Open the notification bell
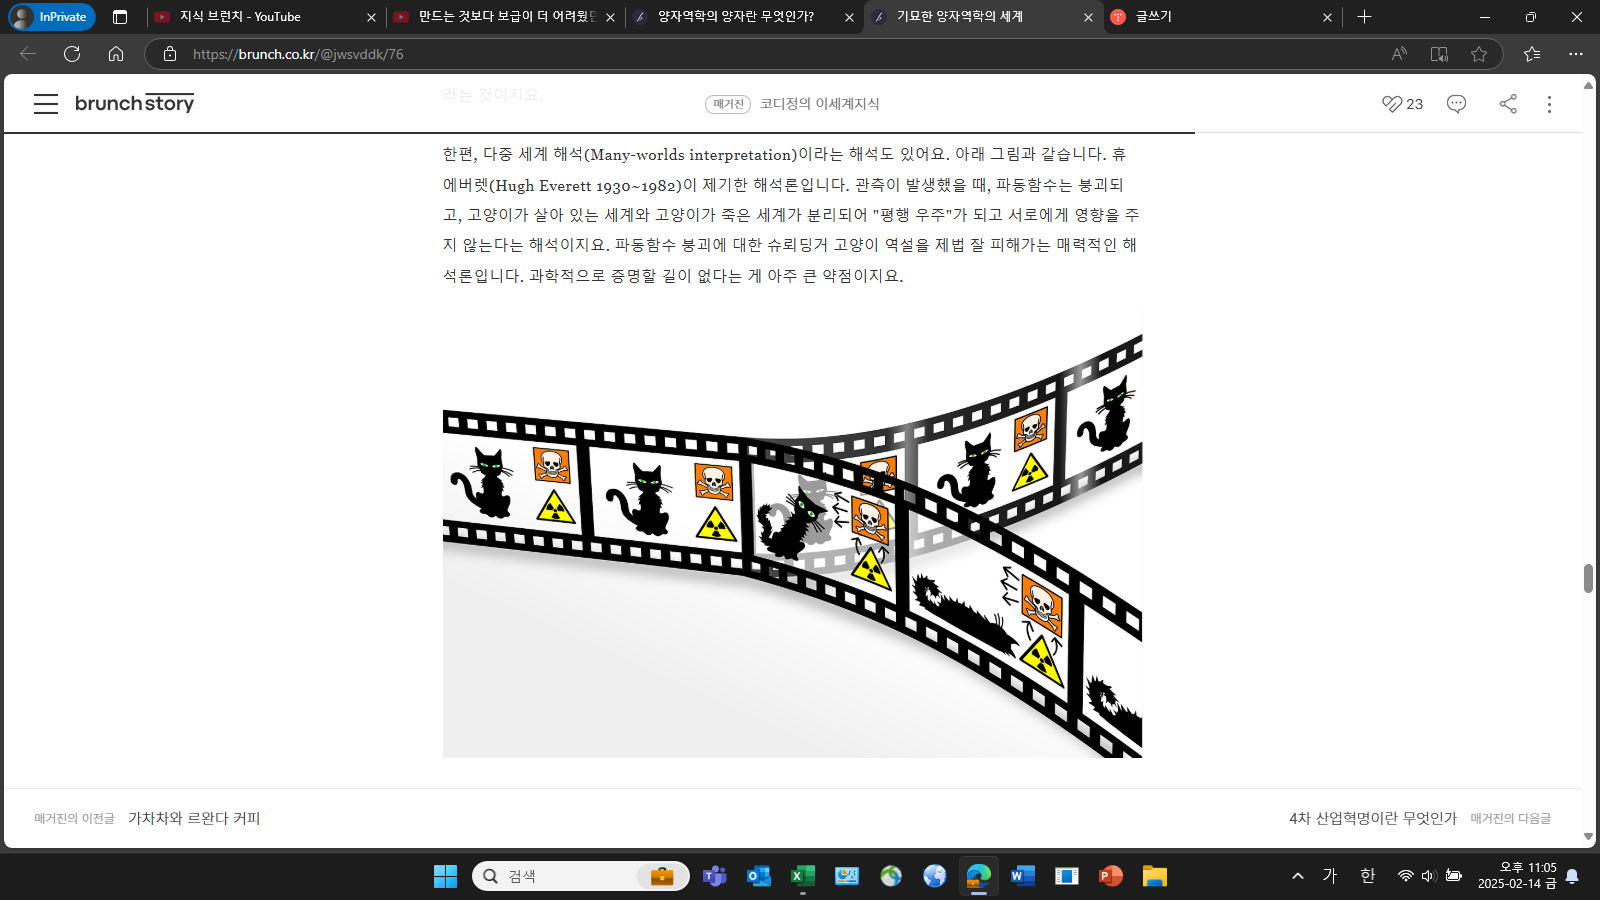 pos(1572,876)
